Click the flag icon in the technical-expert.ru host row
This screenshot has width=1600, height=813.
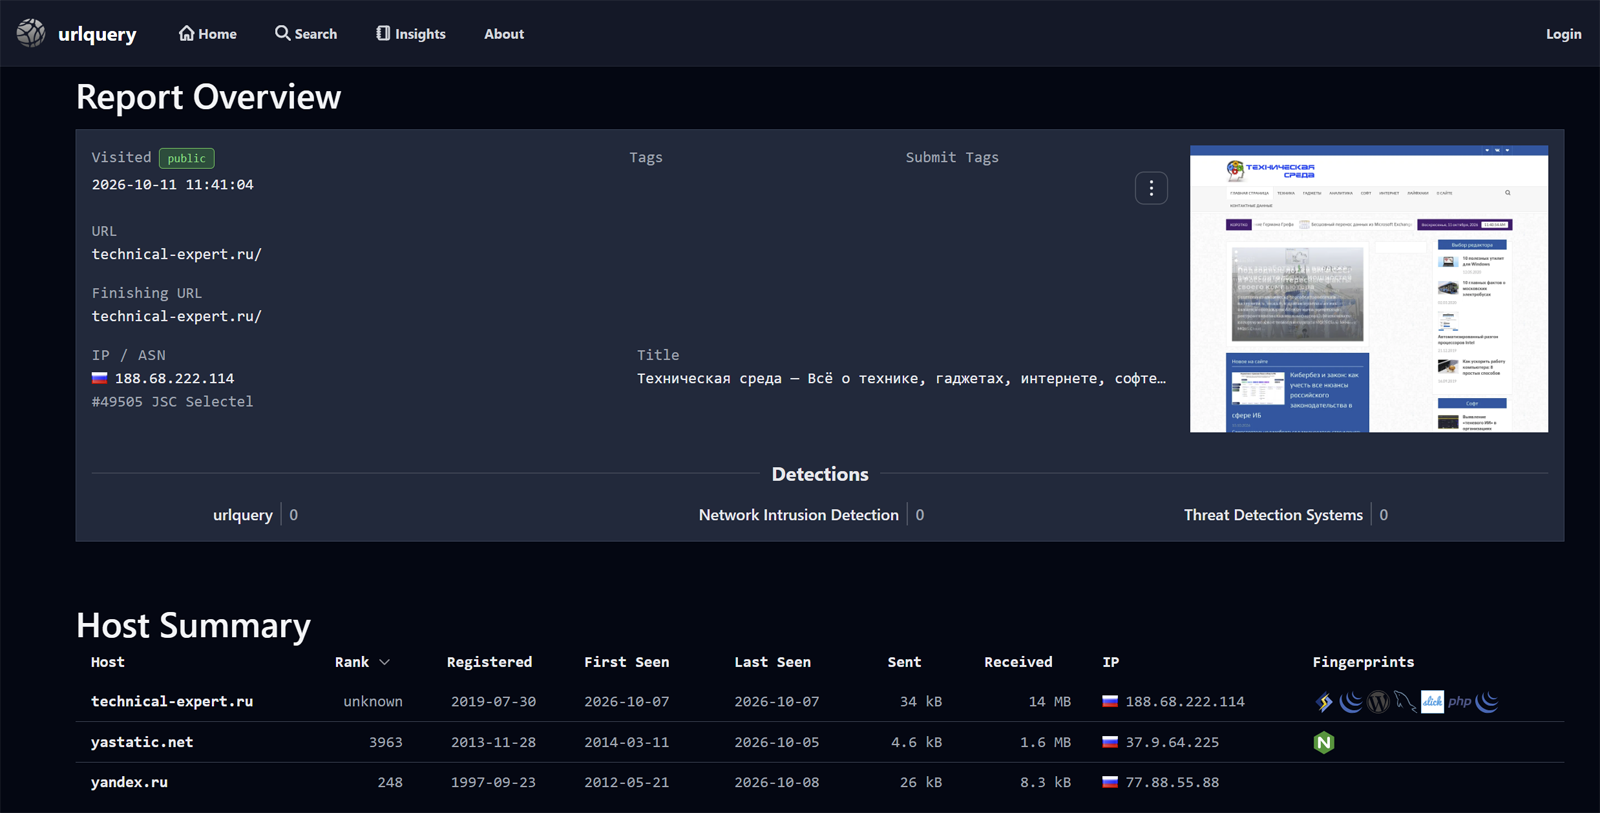pyautogui.click(x=1110, y=702)
